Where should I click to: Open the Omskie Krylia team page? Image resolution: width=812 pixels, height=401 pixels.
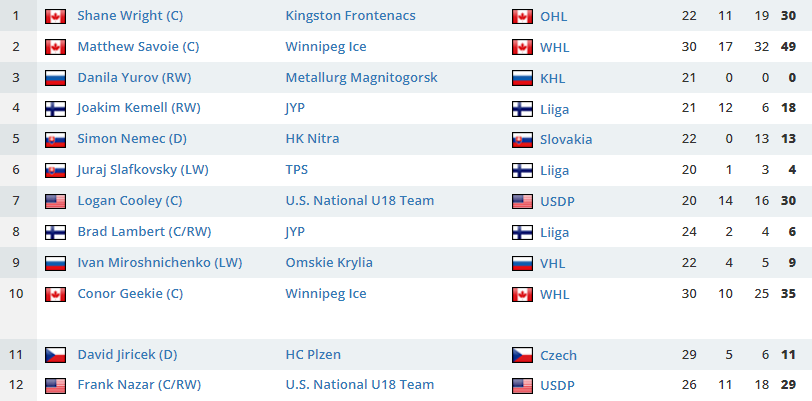(329, 263)
